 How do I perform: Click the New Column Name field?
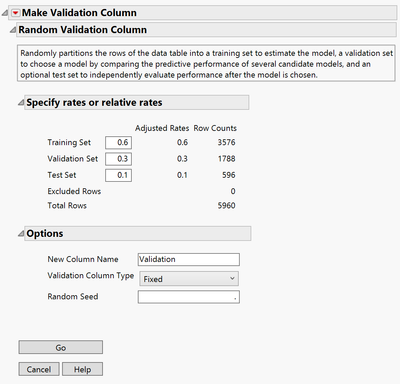[189, 259]
